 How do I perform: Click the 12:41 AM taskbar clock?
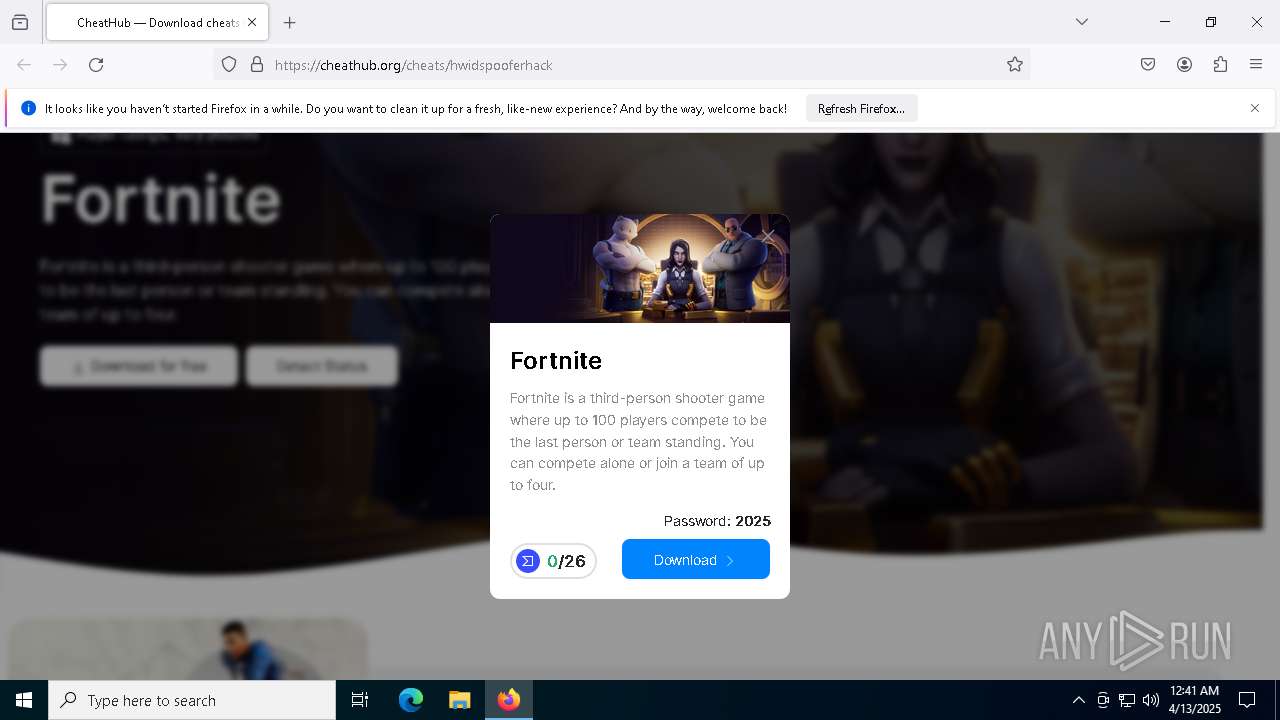tap(1195, 700)
